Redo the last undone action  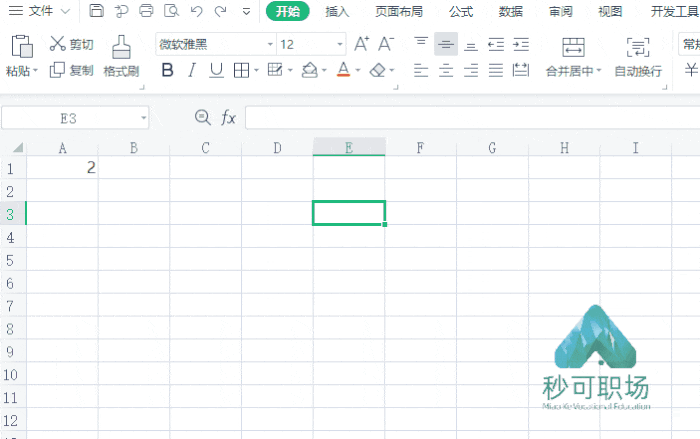click(x=221, y=11)
